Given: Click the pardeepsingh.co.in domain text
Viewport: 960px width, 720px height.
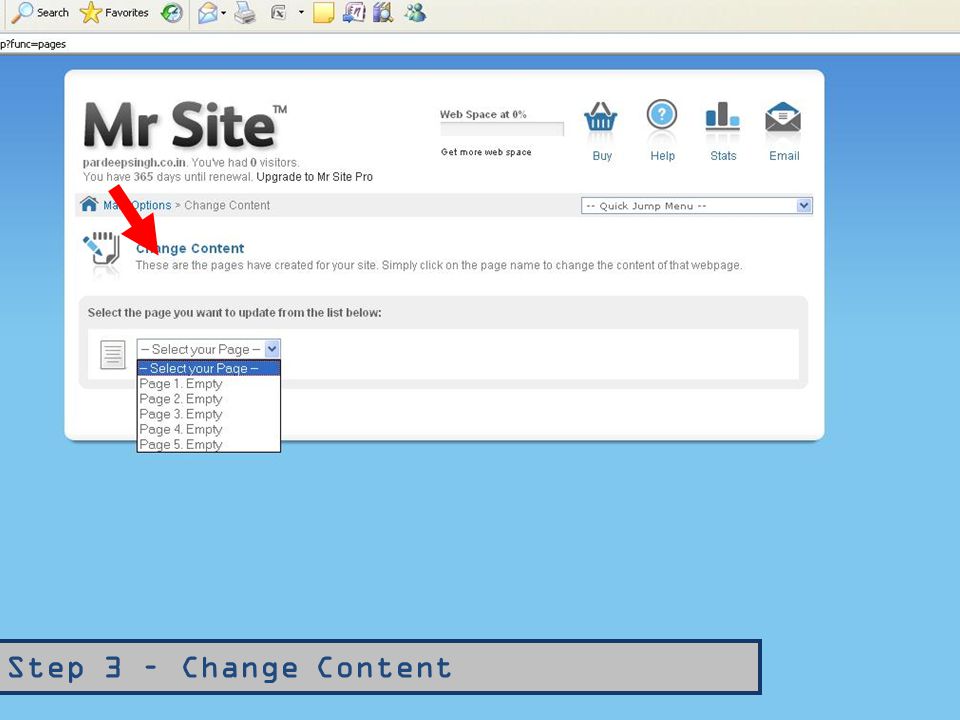Looking at the screenshot, I should pyautogui.click(x=134, y=163).
